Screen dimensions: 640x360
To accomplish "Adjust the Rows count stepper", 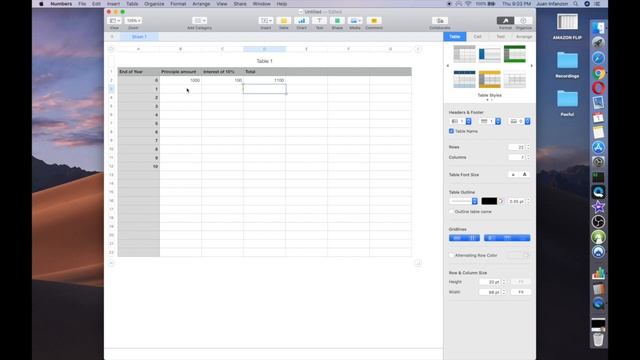I will point(528,147).
